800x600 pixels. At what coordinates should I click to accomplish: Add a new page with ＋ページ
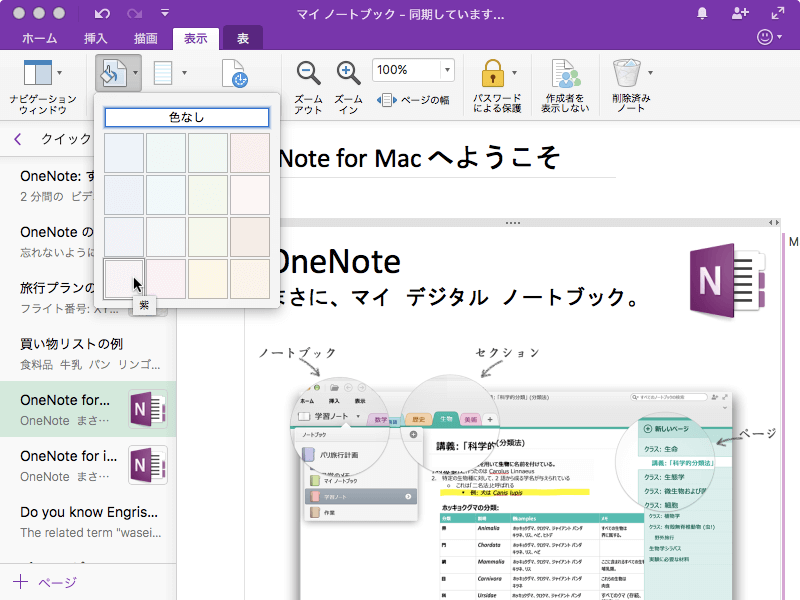45,581
